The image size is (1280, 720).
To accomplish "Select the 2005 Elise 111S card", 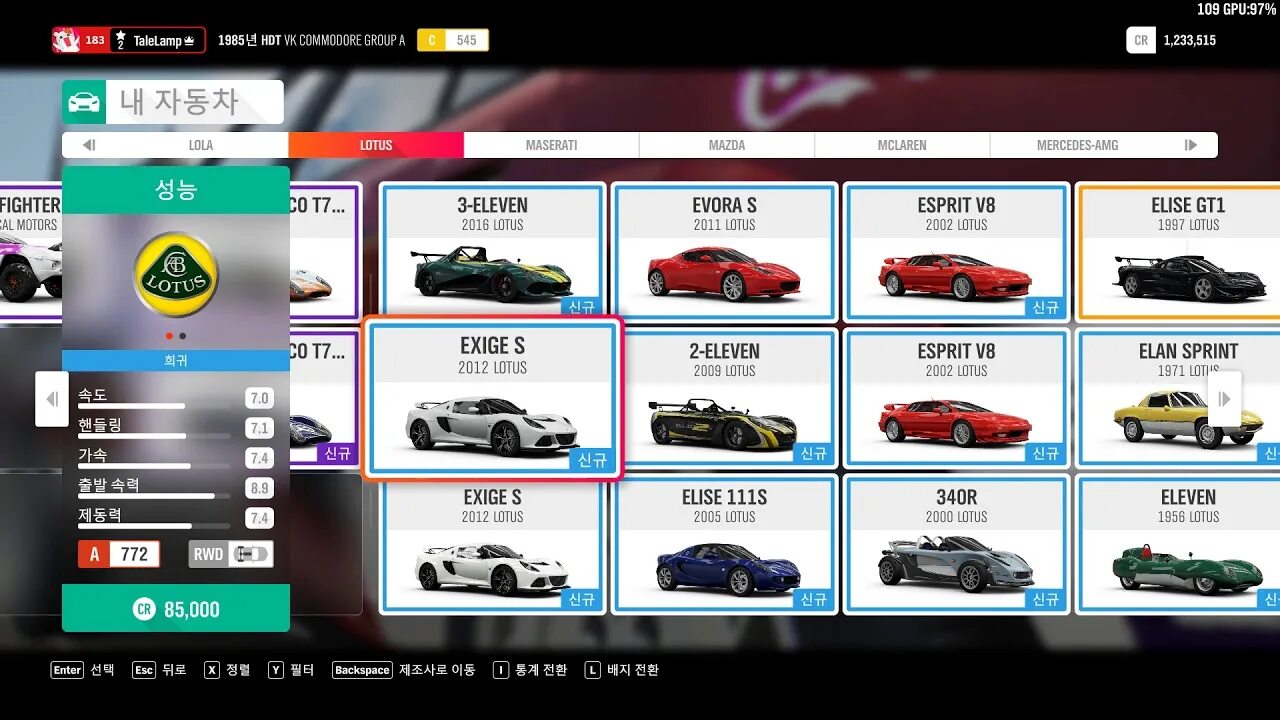I will coord(724,544).
